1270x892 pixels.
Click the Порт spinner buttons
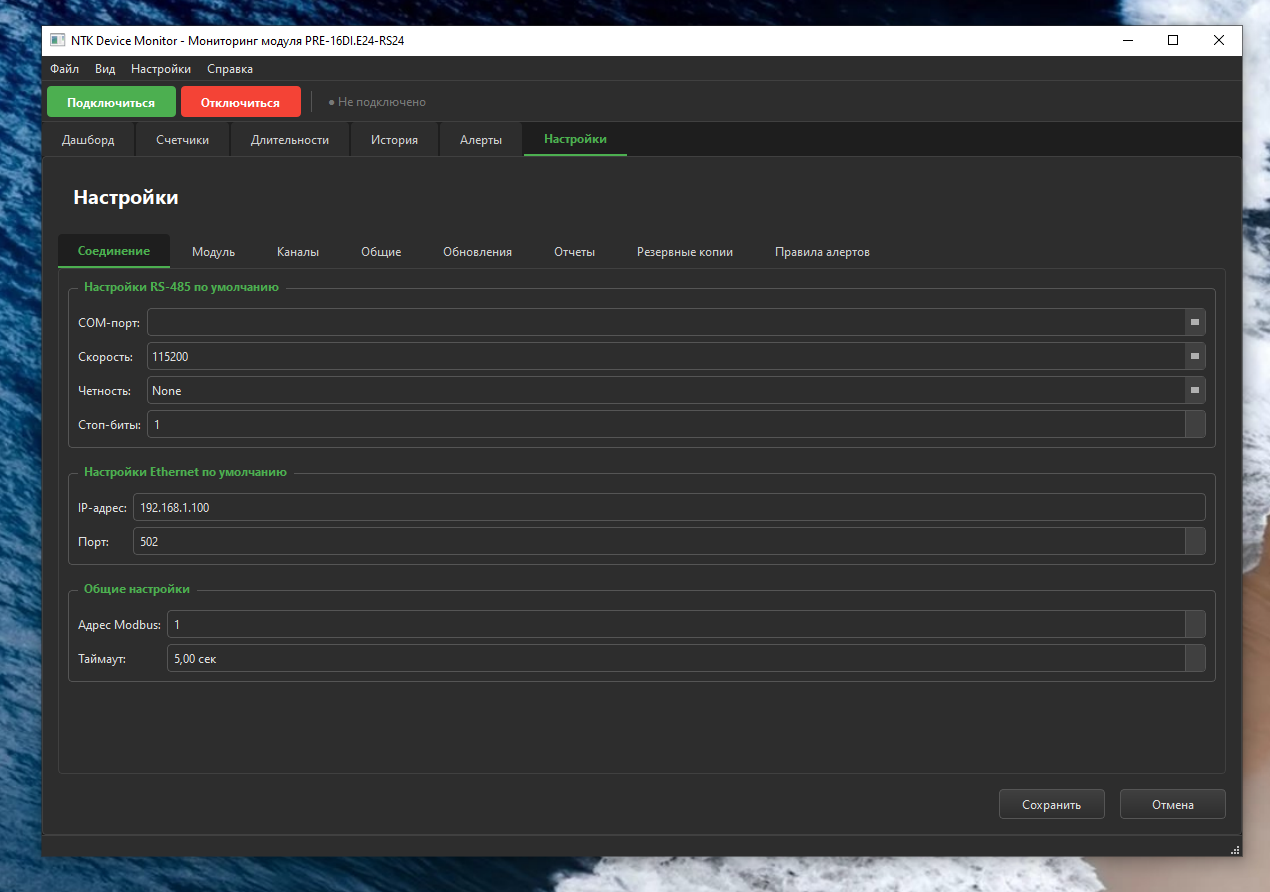1194,541
